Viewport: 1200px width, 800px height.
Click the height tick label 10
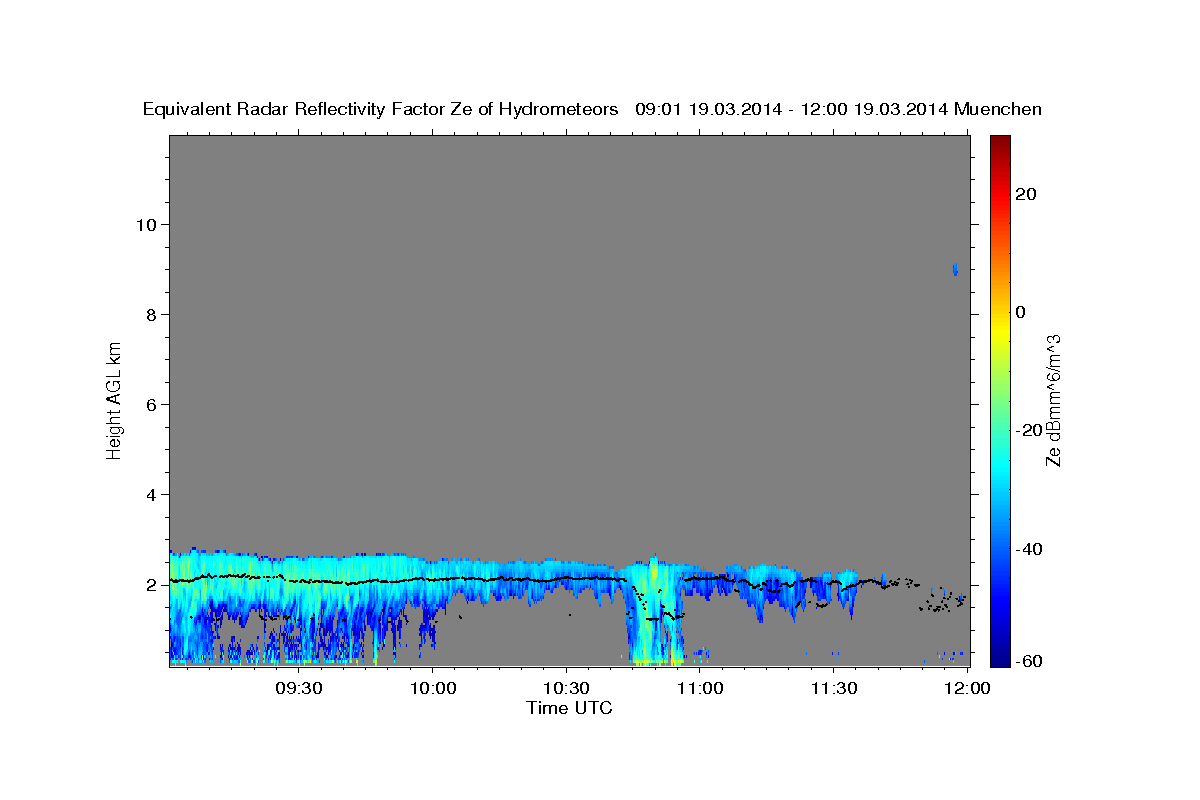(x=145, y=224)
